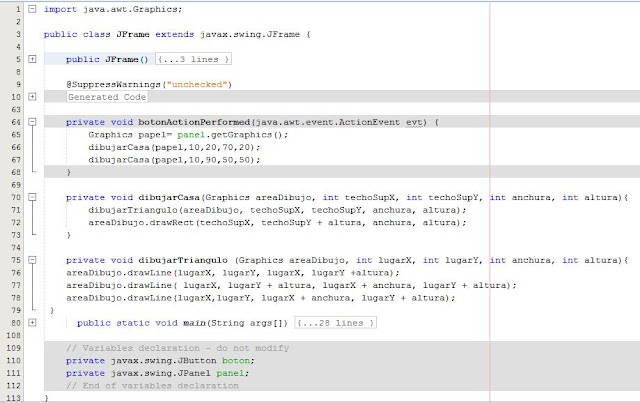Click 'areaDibujo.drawLine' on line 78

point(119,298)
